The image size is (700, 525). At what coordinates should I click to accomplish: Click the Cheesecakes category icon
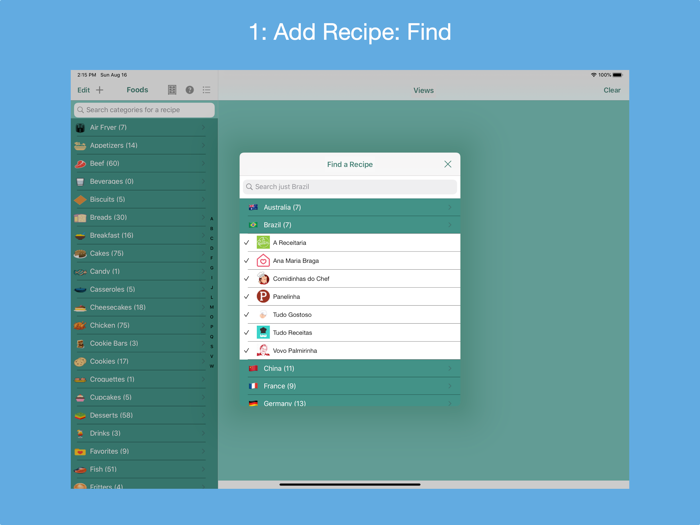pos(80,308)
